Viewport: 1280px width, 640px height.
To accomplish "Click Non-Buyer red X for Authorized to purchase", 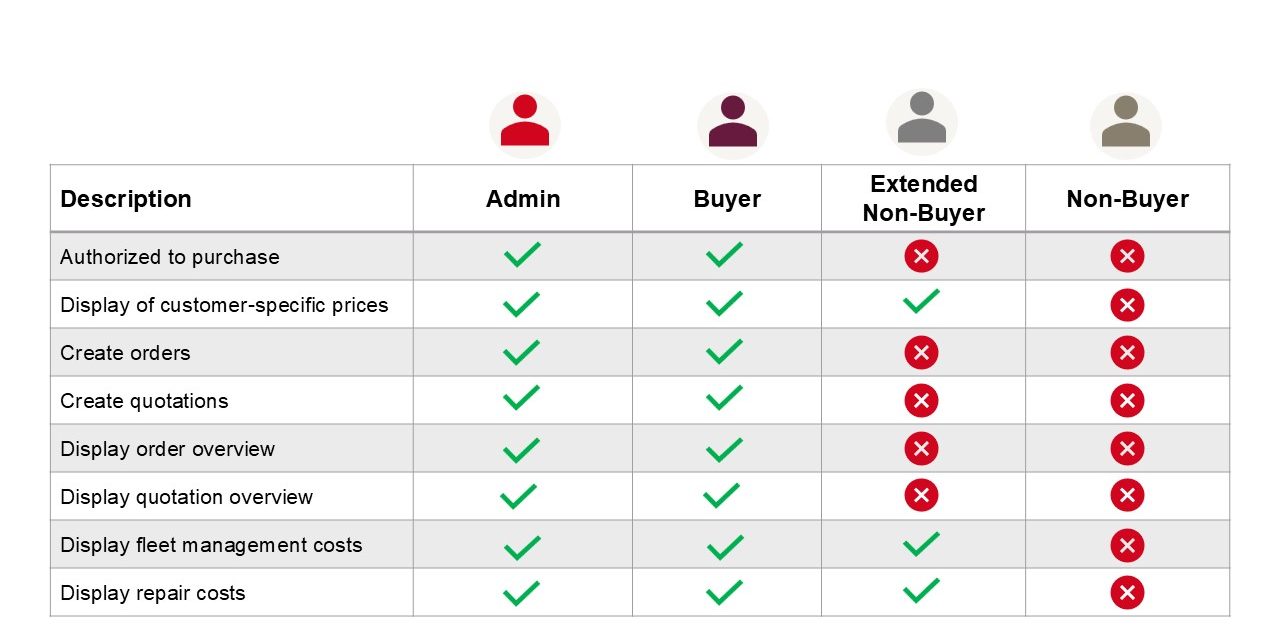I will click(1127, 257).
